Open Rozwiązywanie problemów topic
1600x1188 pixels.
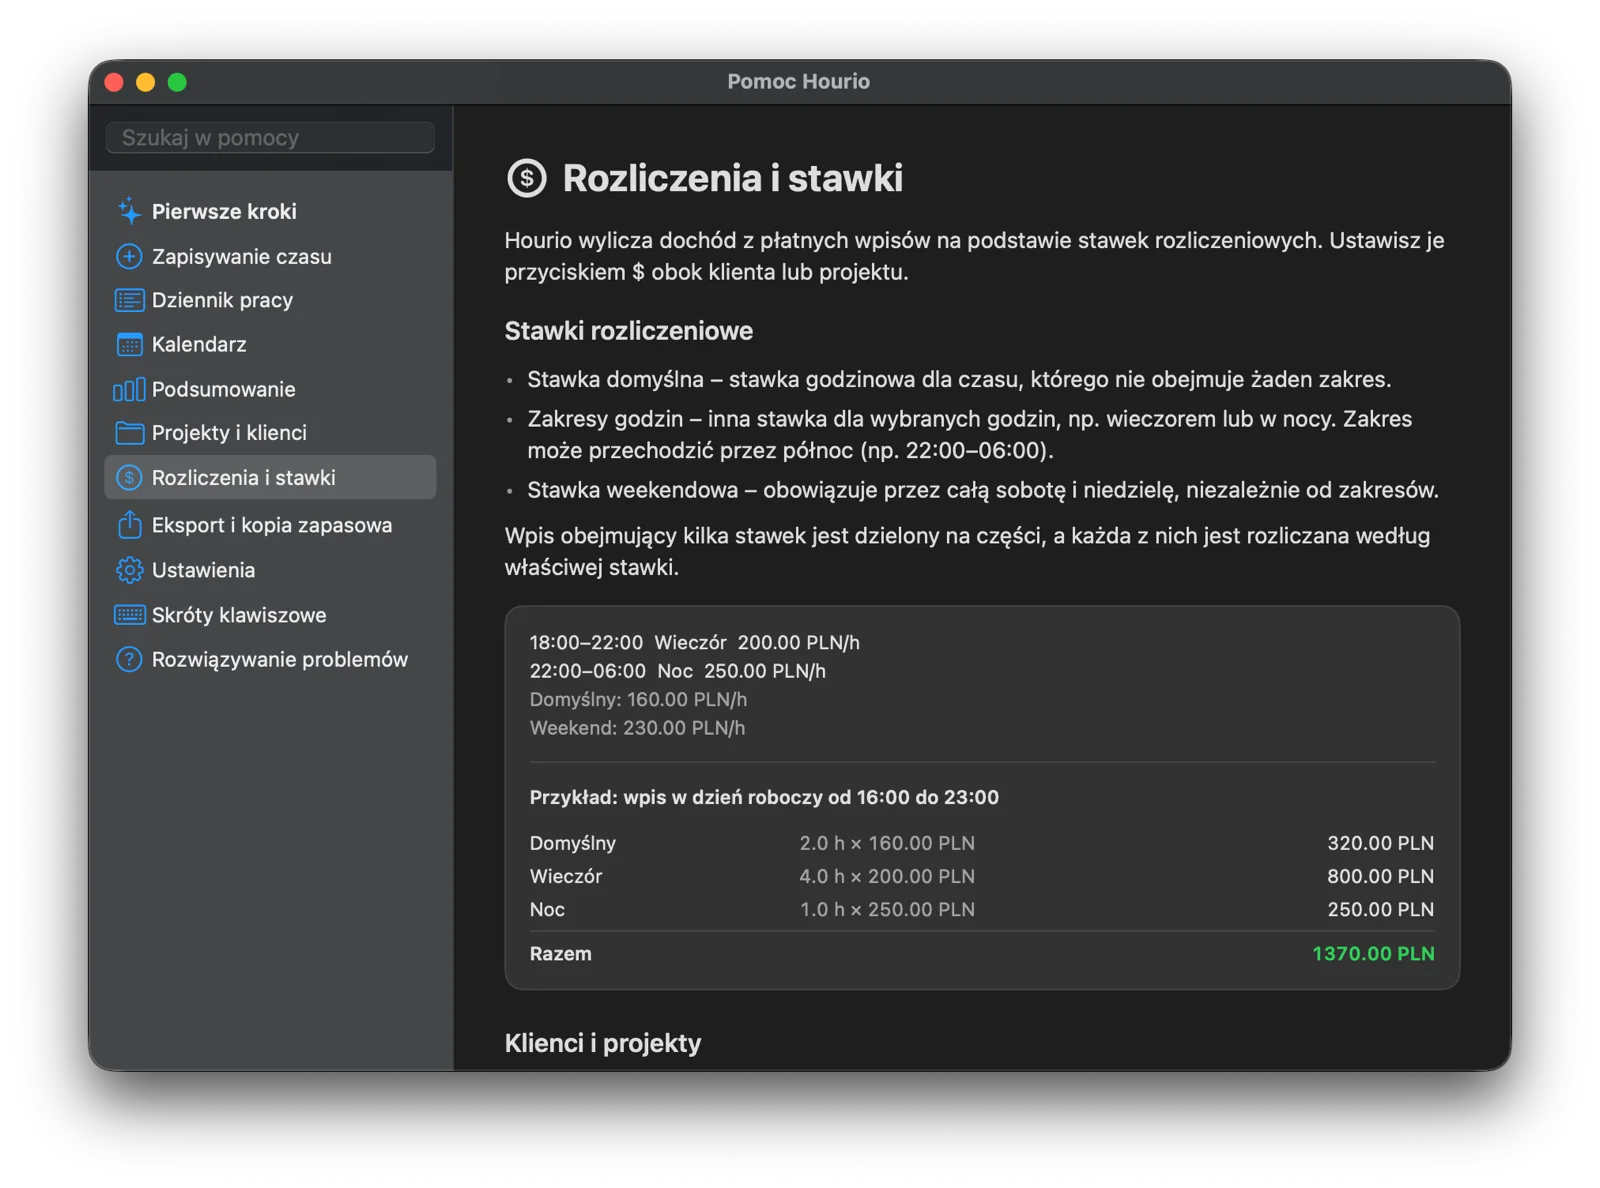pos(270,659)
